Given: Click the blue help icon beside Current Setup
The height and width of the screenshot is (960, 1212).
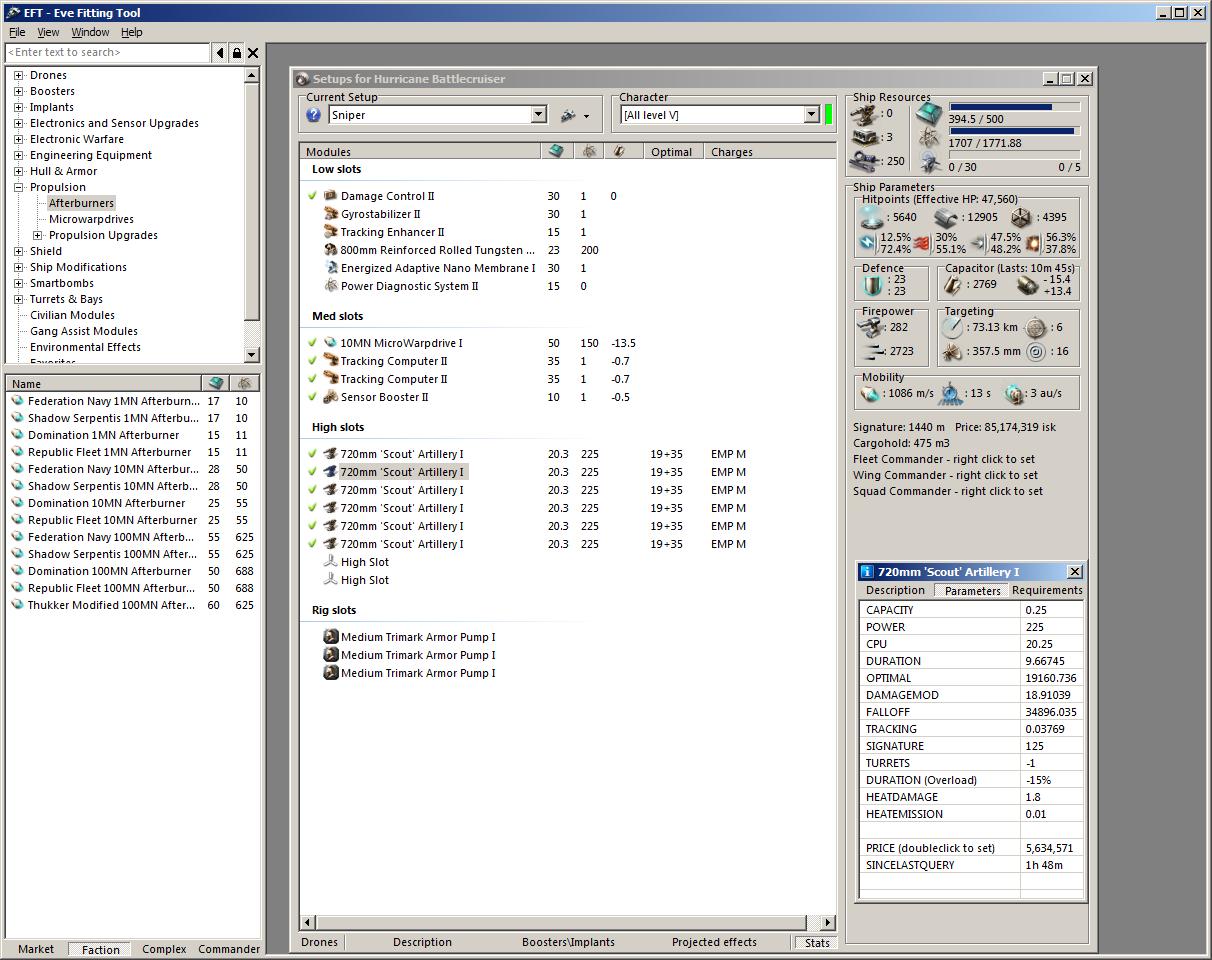Looking at the screenshot, I should click(x=313, y=115).
